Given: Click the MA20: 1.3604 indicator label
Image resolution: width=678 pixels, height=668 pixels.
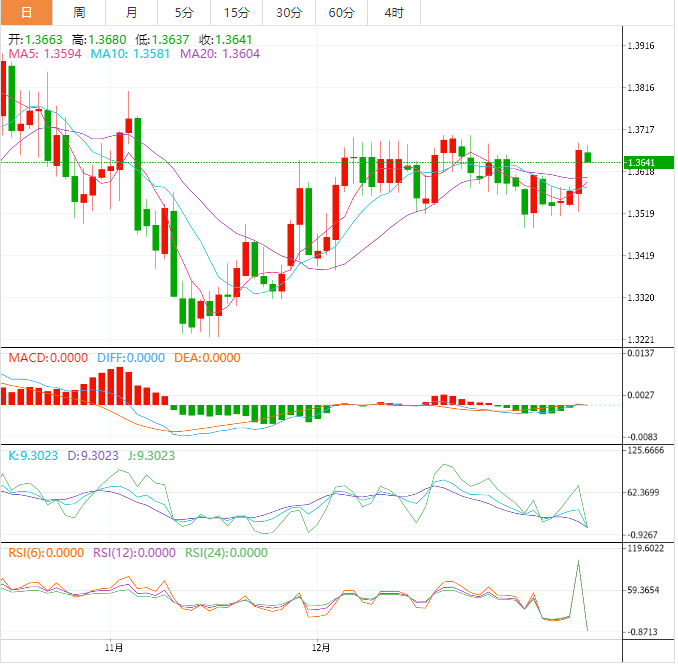Looking at the screenshot, I should (220, 54).
